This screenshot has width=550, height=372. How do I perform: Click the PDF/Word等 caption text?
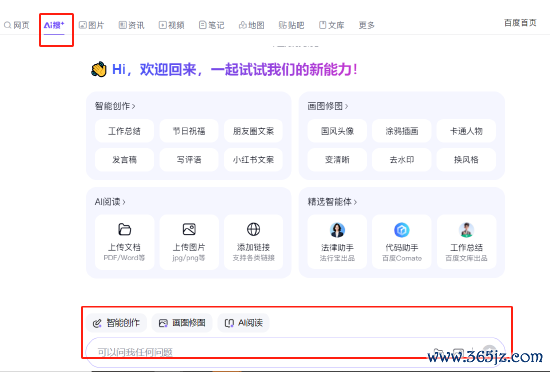tap(124, 258)
